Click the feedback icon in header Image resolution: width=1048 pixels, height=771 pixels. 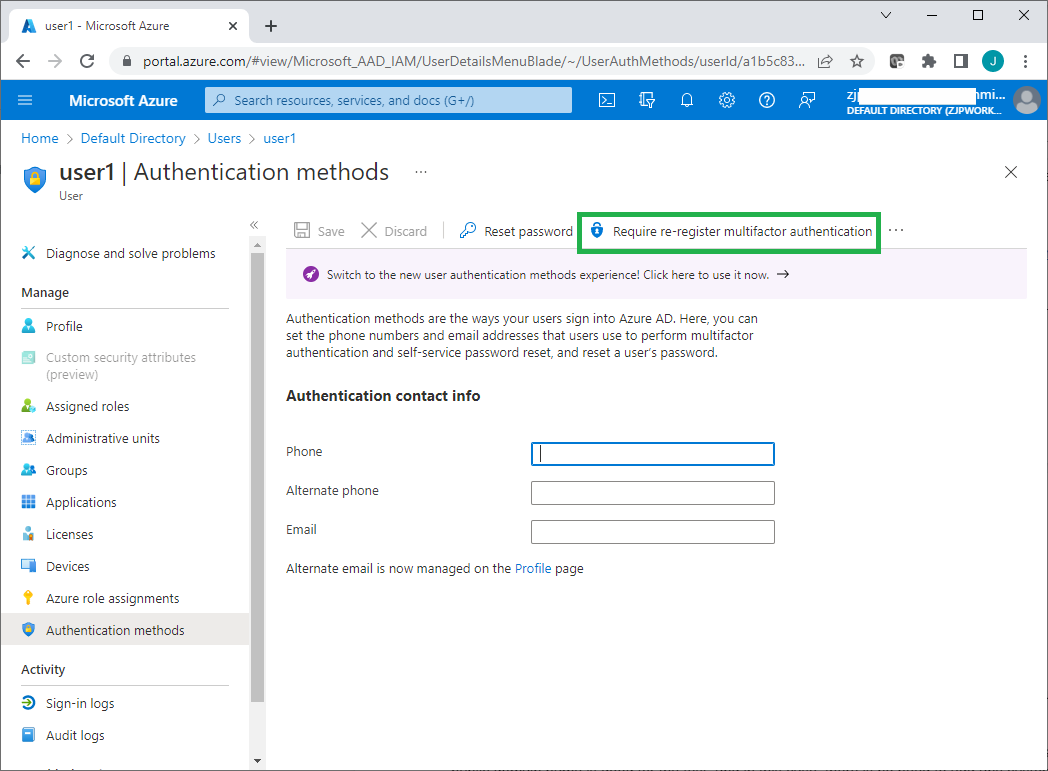click(807, 100)
